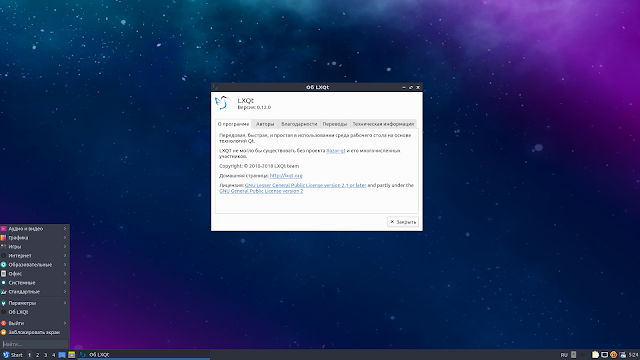Maximize the Об LXQt window
The width and height of the screenshot is (640, 360).
coord(411,87)
